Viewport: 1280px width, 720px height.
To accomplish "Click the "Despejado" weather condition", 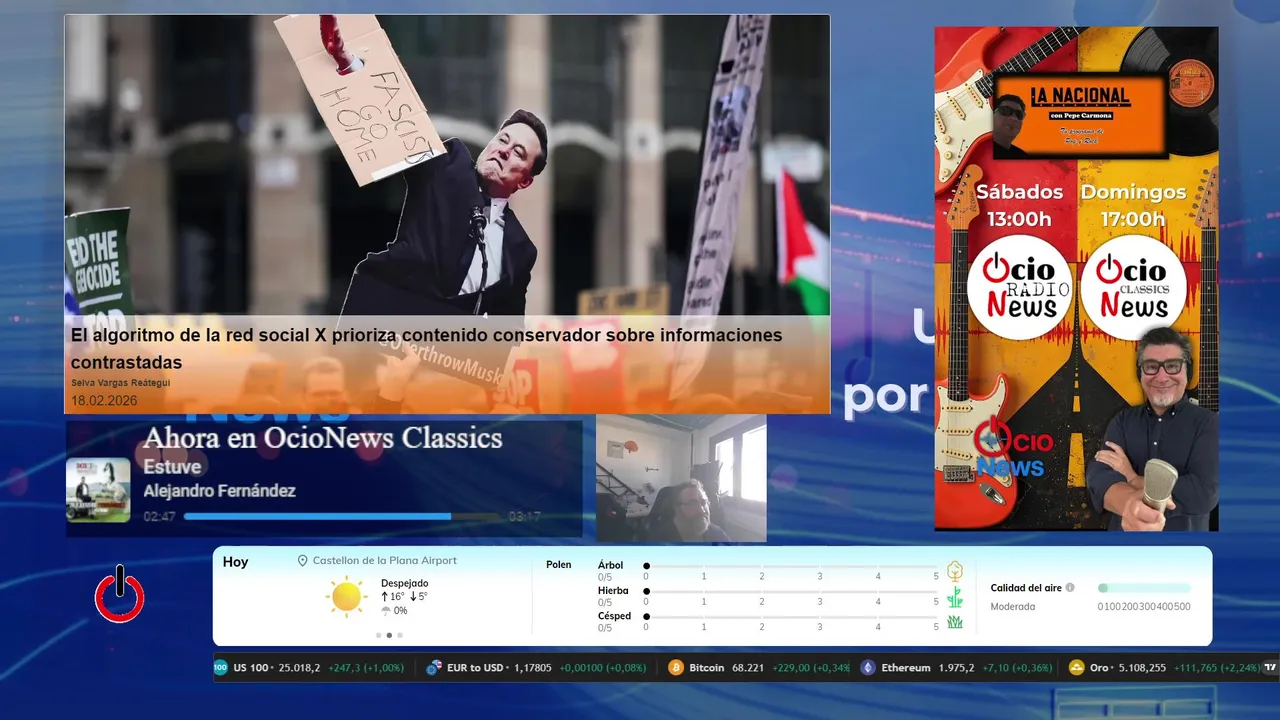I will point(404,583).
